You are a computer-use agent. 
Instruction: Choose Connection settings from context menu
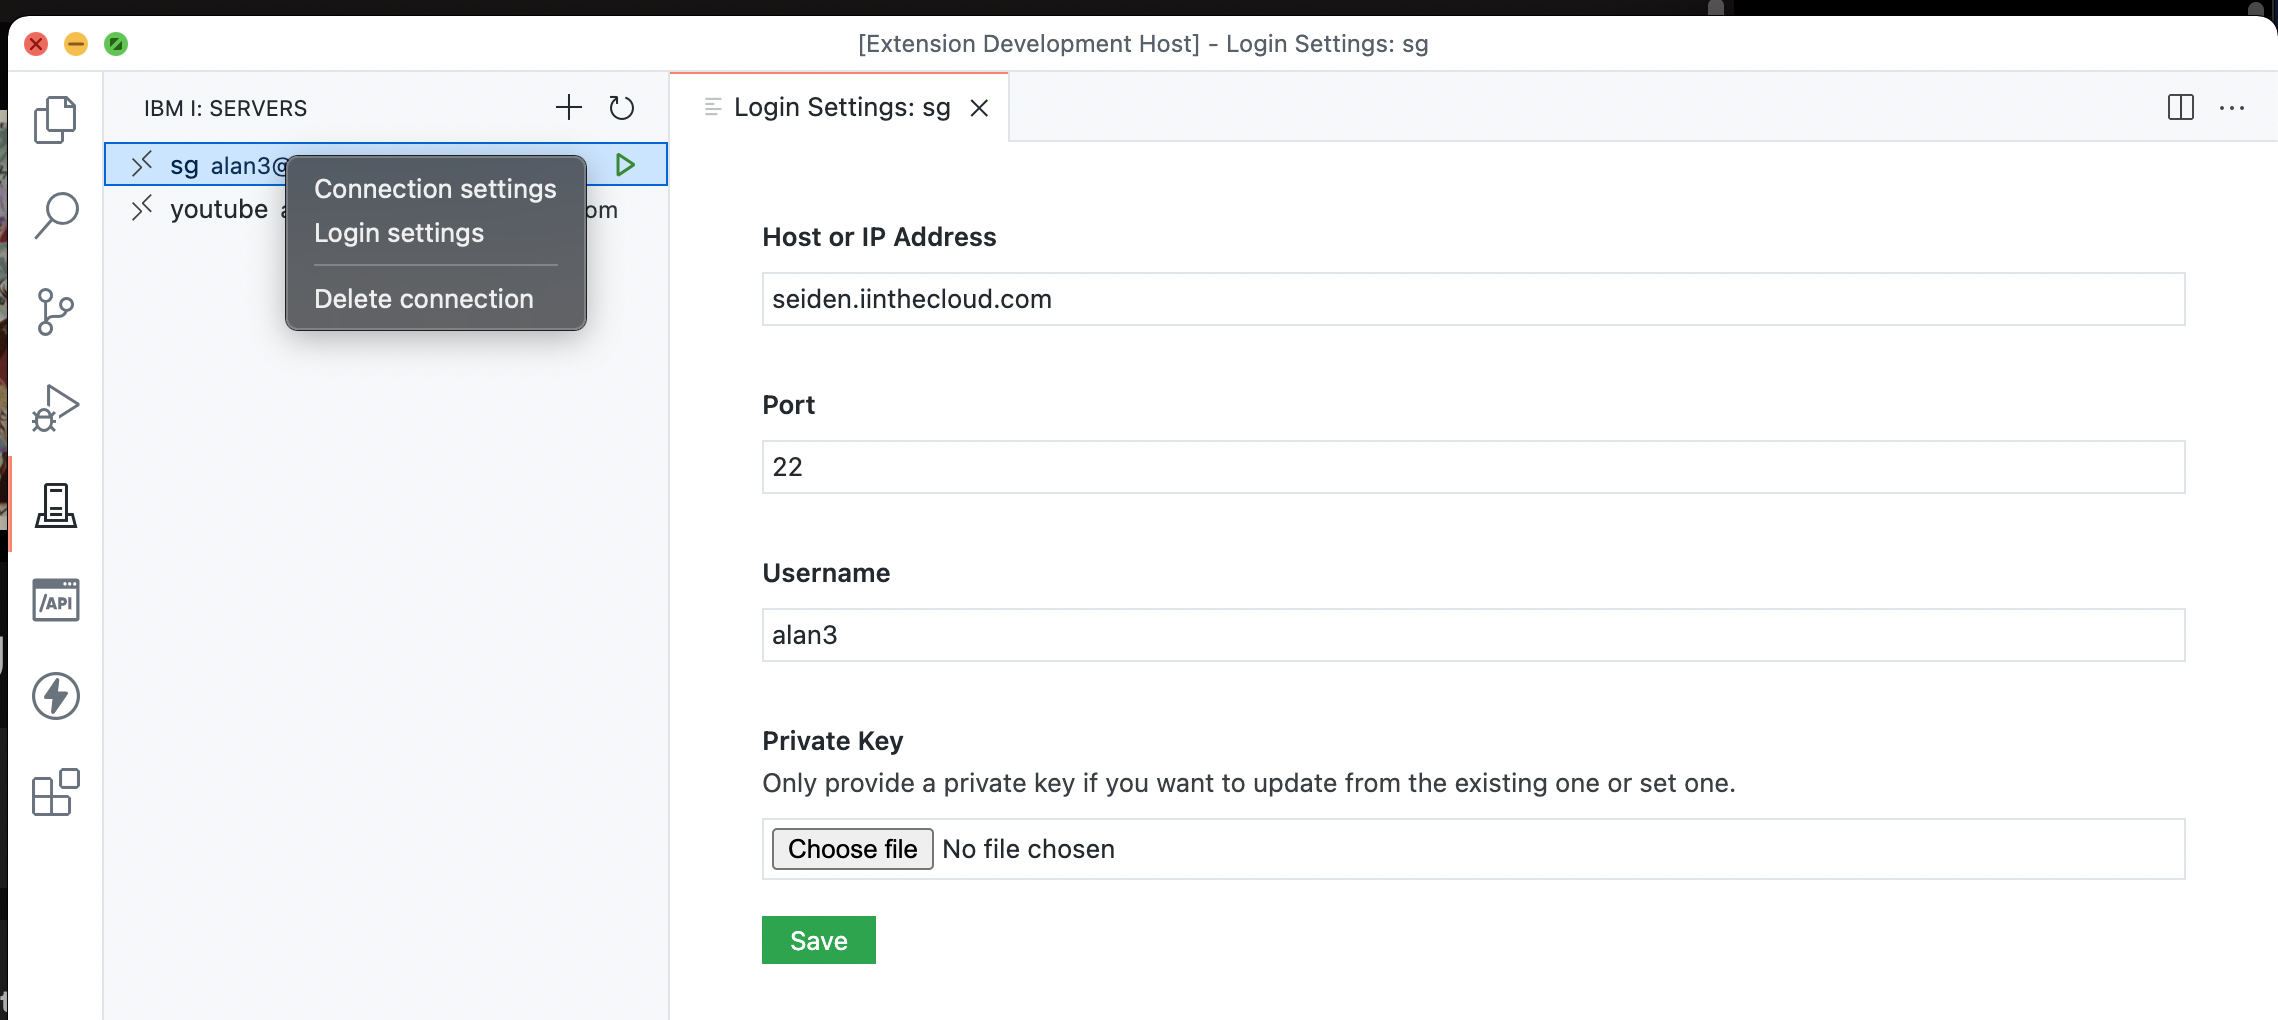coord(434,188)
